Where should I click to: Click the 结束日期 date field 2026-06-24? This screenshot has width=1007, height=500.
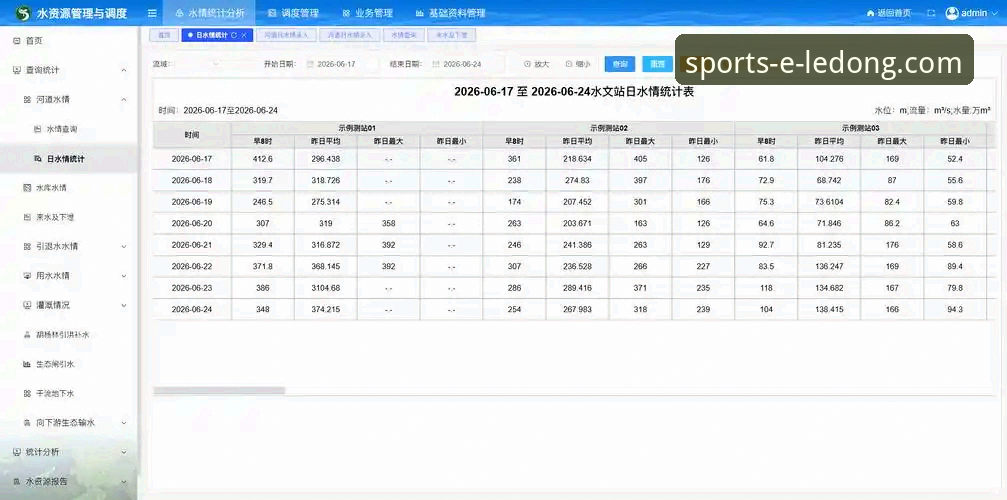[466, 64]
